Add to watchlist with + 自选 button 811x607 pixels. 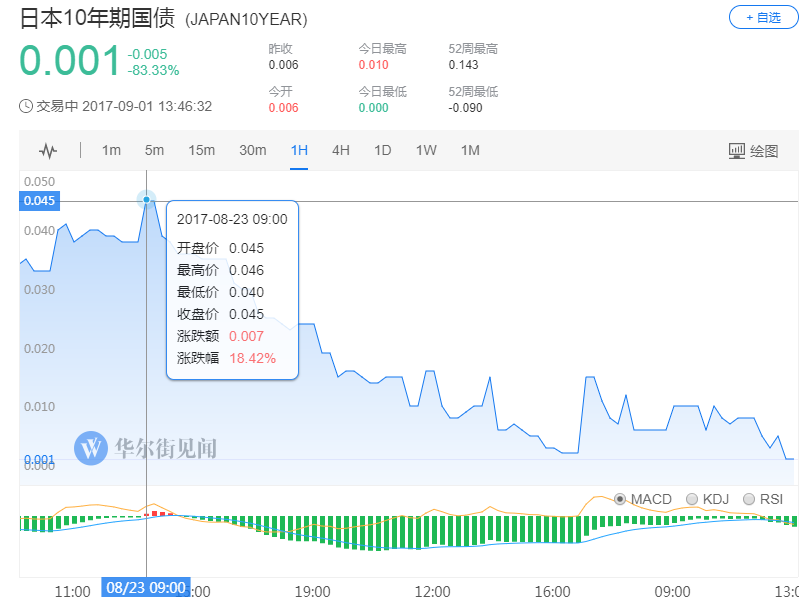(x=763, y=18)
